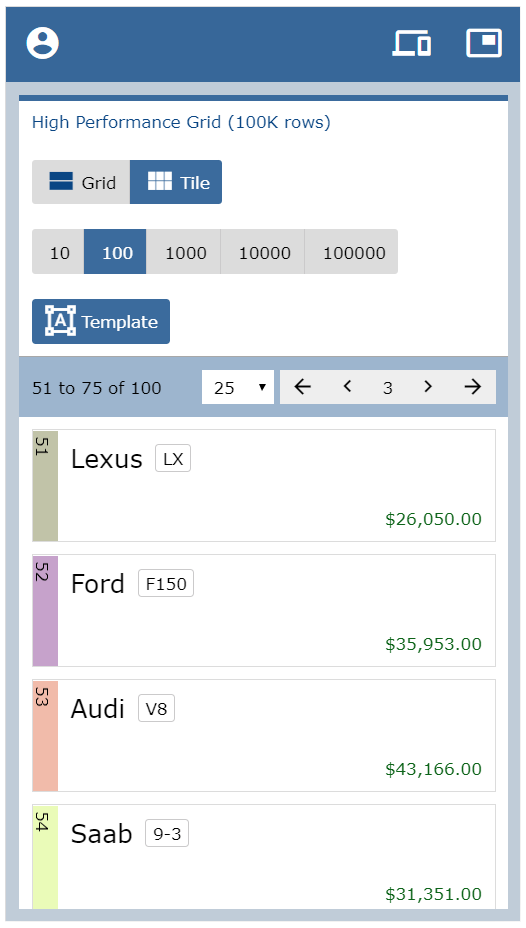Screen dimensions: 526x928
Task: Select the Audi V8 tile
Action: point(264,736)
